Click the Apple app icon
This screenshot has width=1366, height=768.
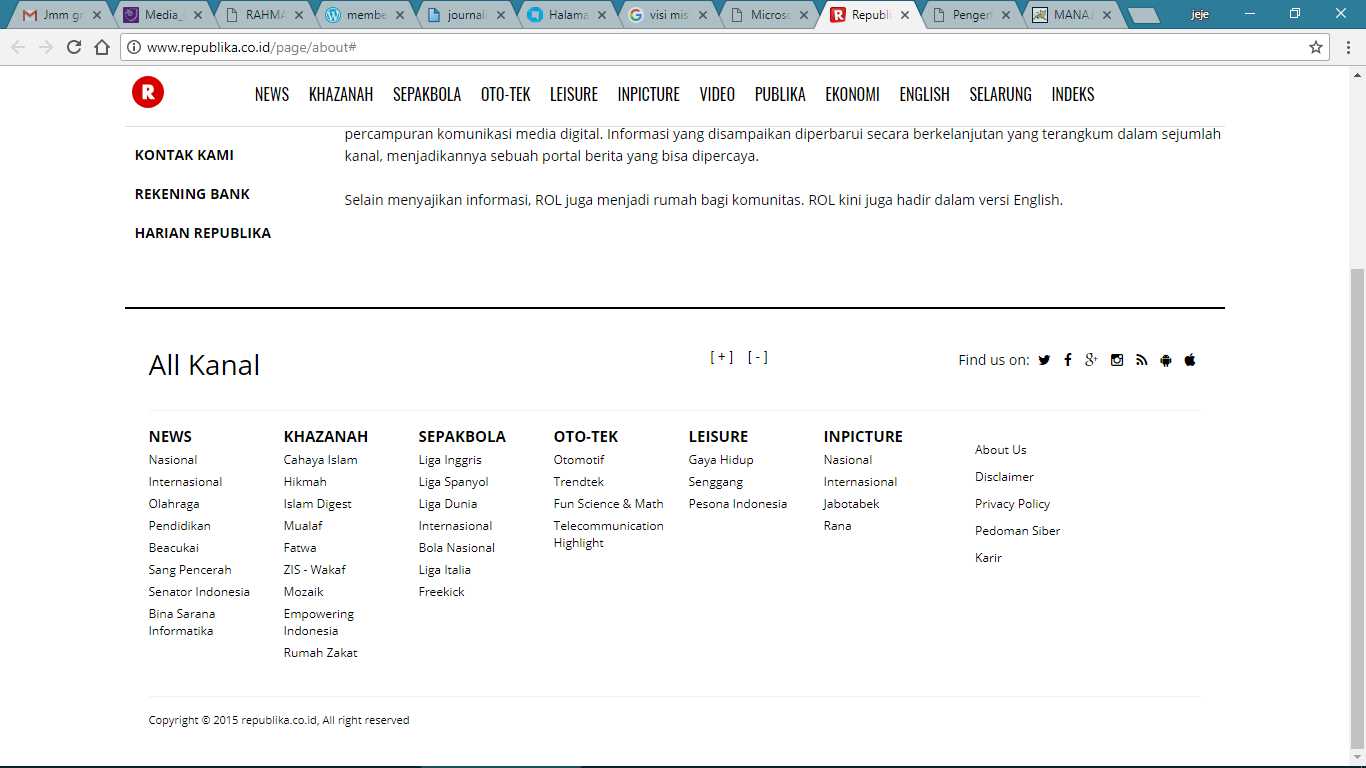[1190, 360]
